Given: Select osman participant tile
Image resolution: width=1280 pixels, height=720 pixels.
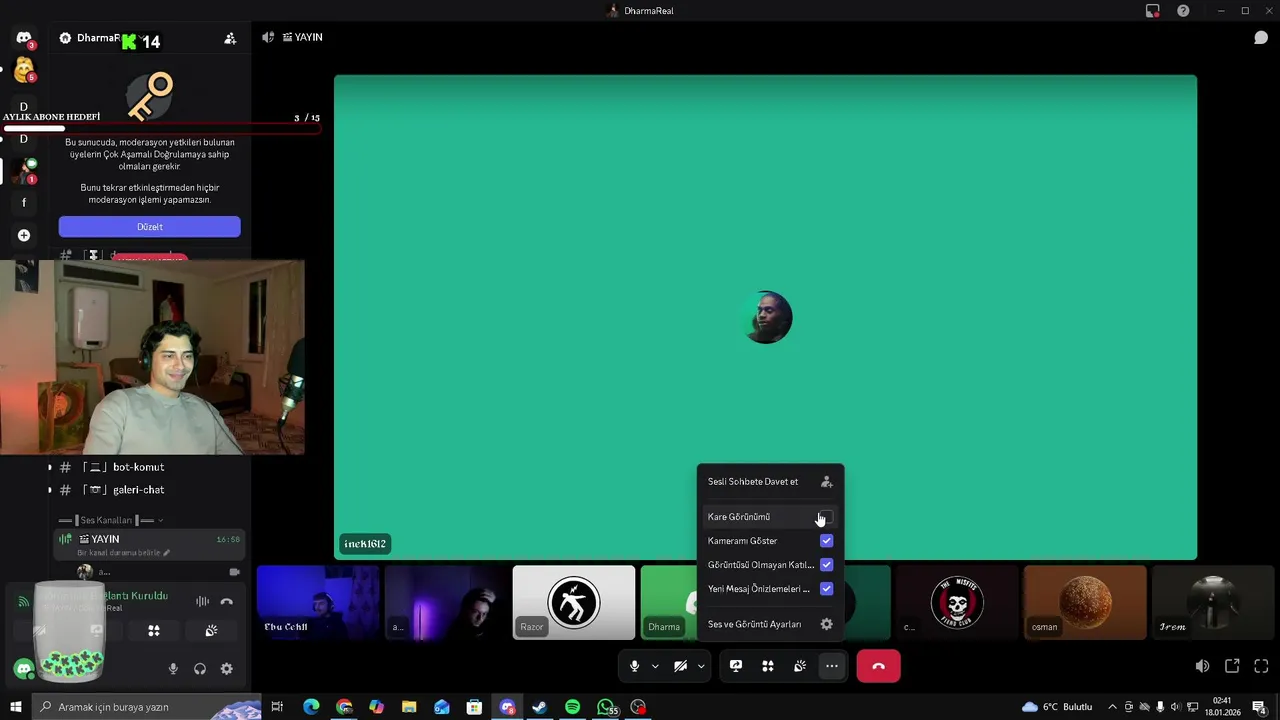Looking at the screenshot, I should click(1085, 603).
